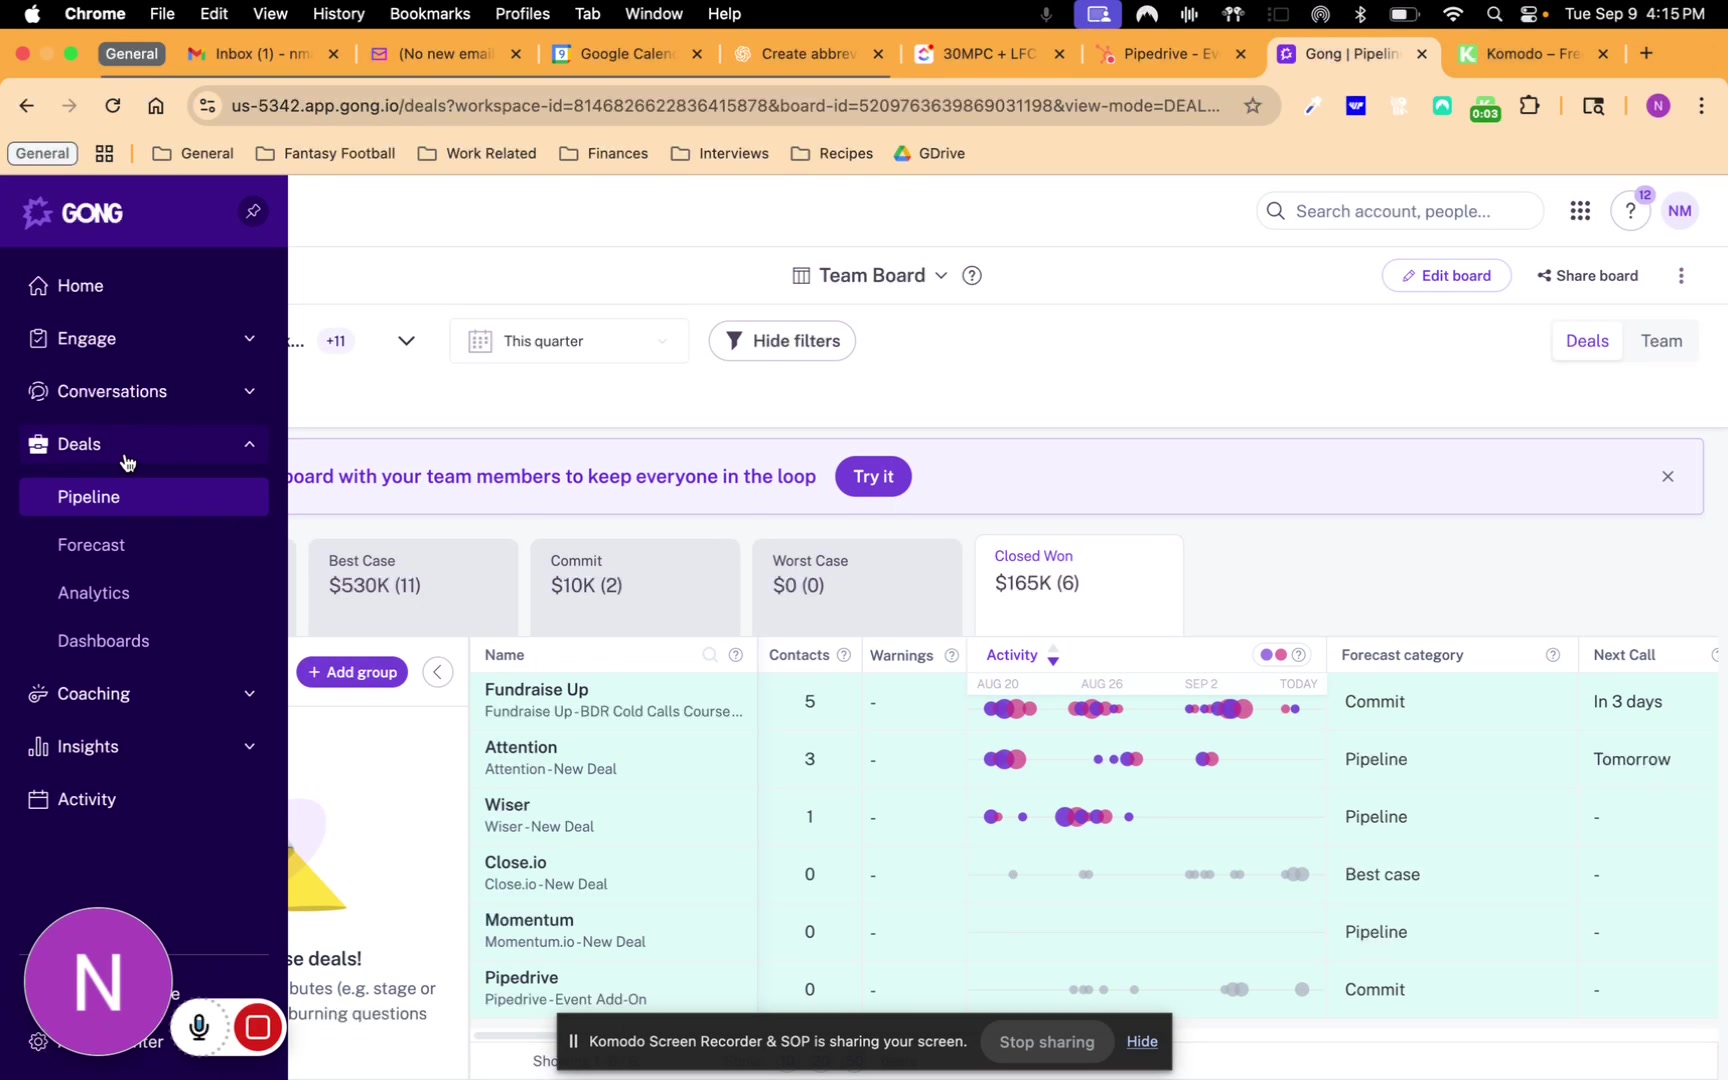1728x1080 pixels.
Task: Dismiss the share board banner
Action: (x=1668, y=476)
